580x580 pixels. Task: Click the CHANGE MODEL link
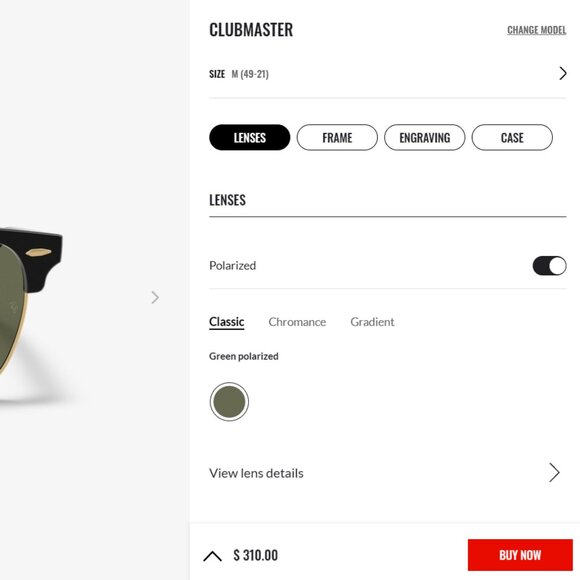click(537, 30)
